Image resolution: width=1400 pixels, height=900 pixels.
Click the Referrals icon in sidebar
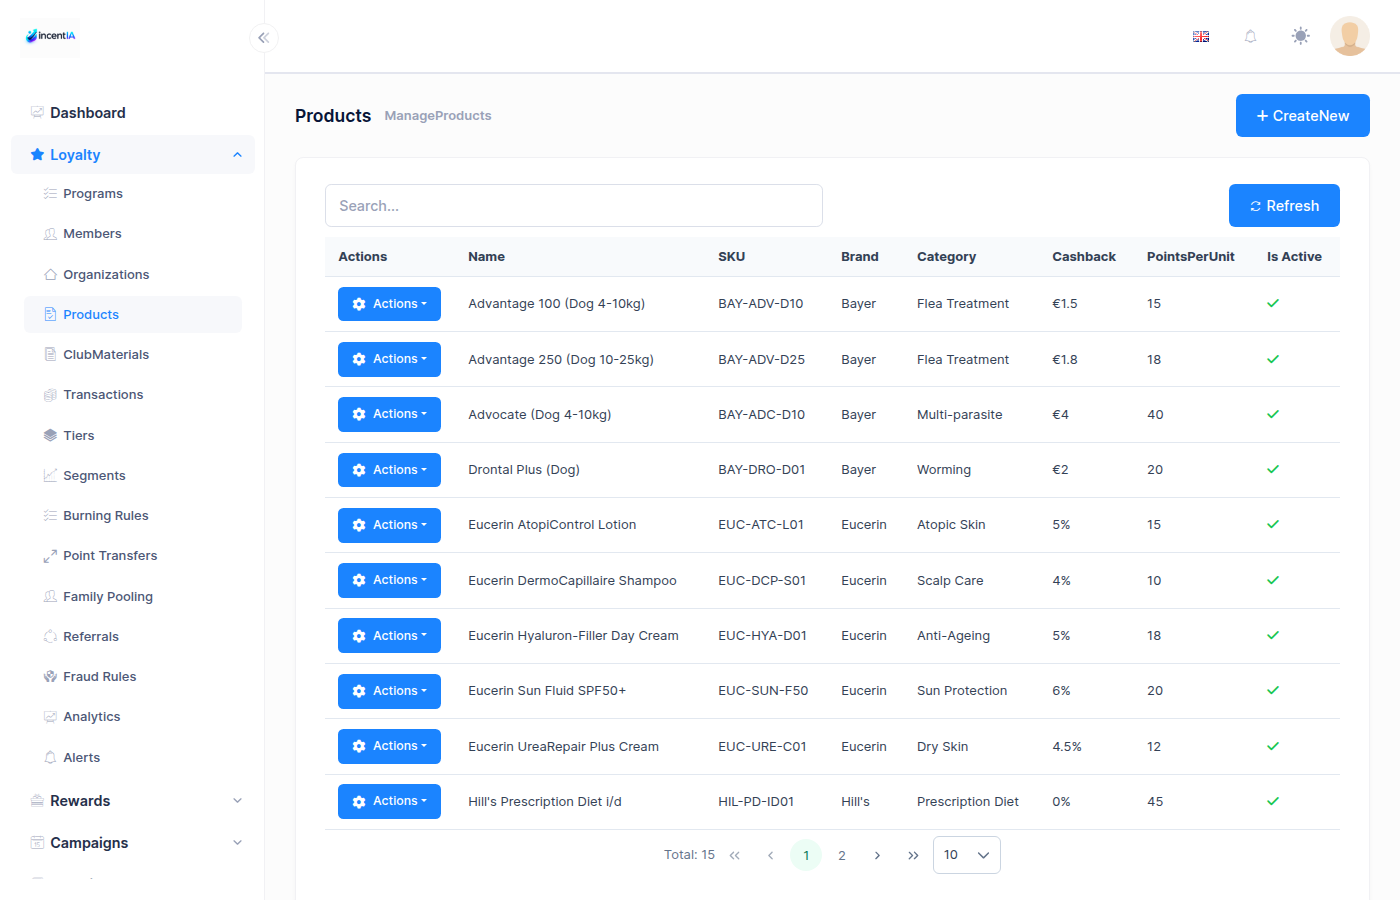click(50, 637)
